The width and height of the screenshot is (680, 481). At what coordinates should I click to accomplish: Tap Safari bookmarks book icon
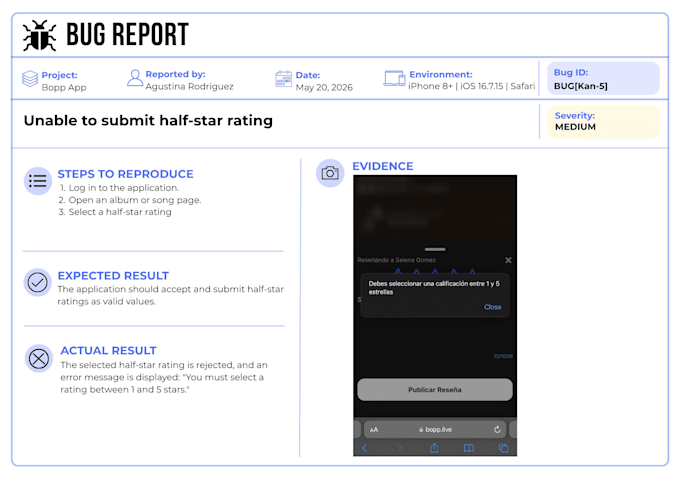pos(469,448)
